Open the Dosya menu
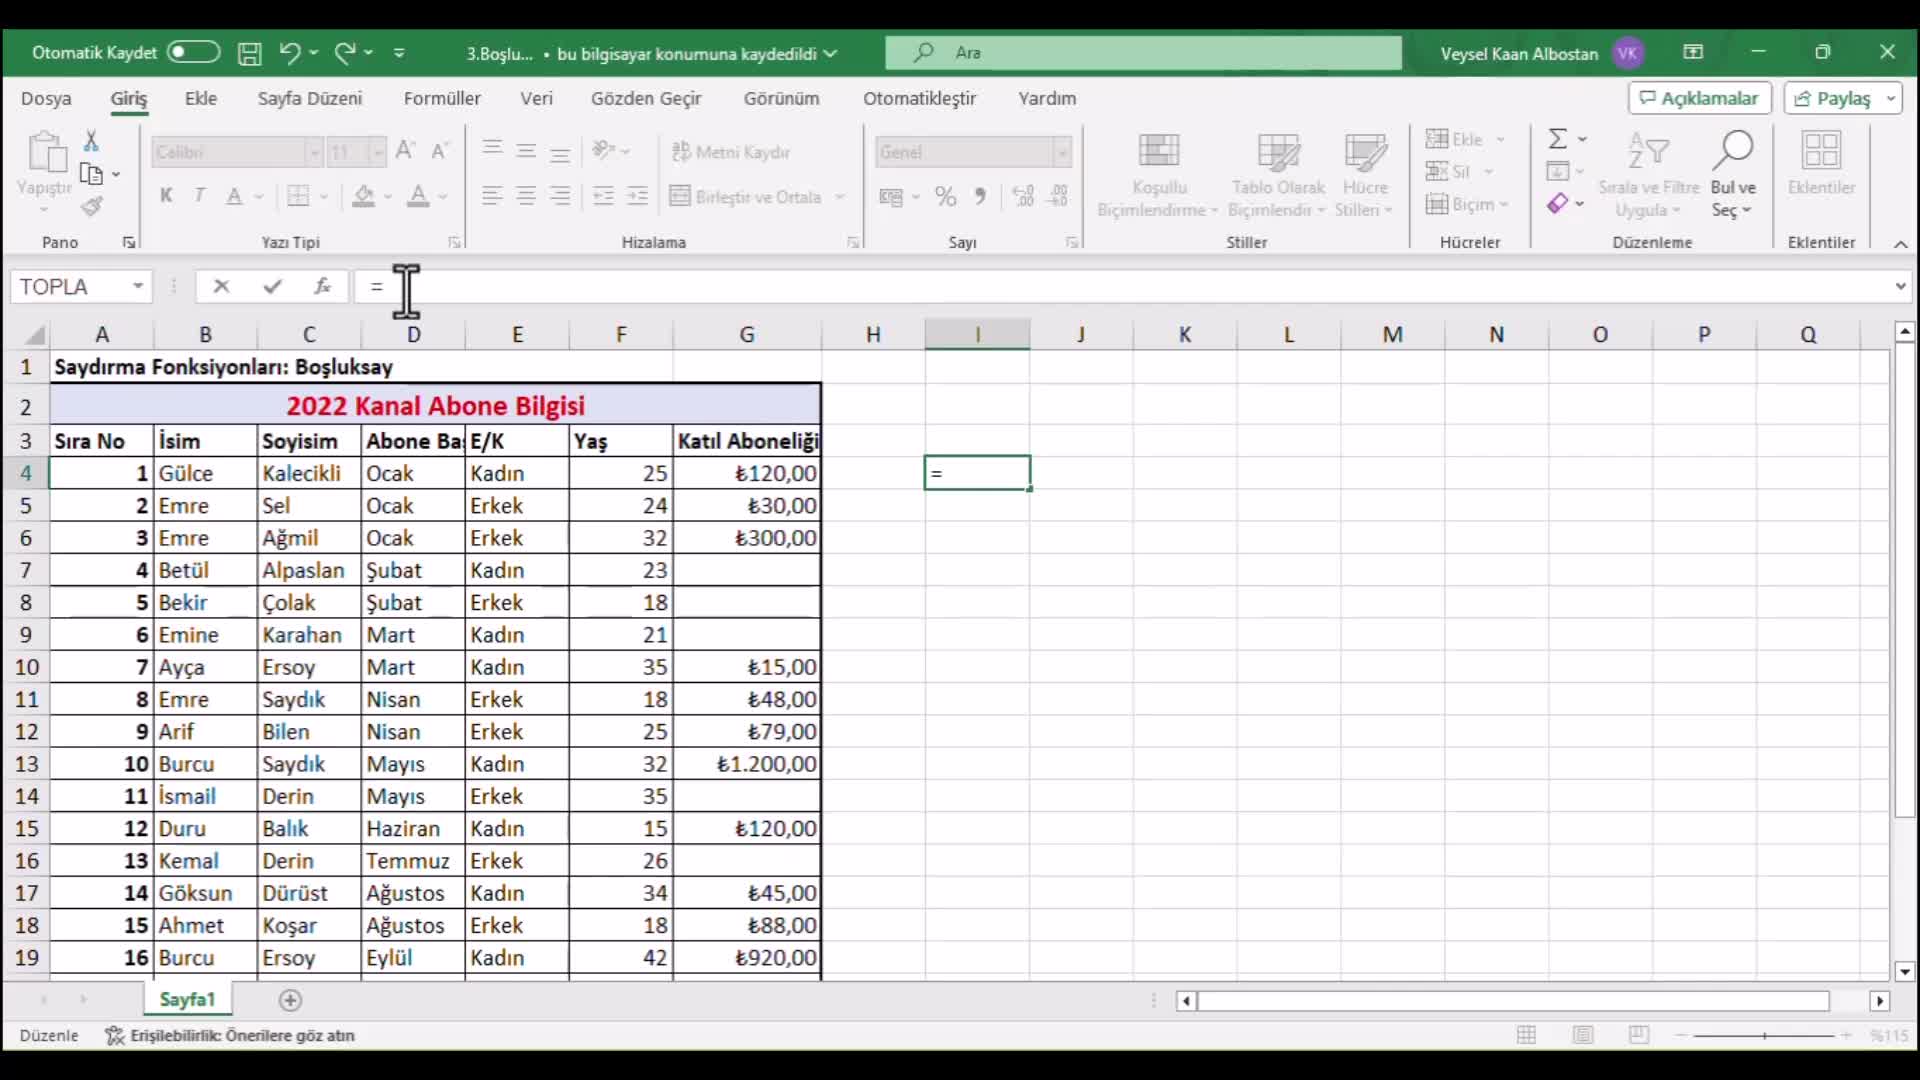The height and width of the screenshot is (1080, 1920). (x=46, y=98)
